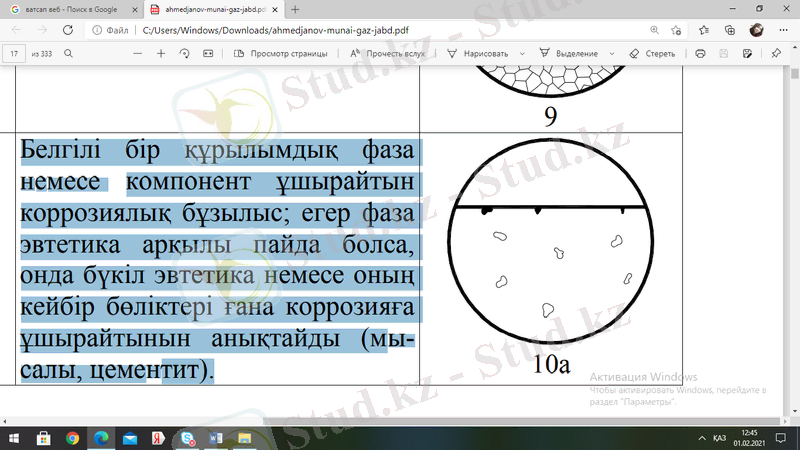The image size is (800, 450).
Task: Open the Mail app from taskbar
Action: click(130, 438)
